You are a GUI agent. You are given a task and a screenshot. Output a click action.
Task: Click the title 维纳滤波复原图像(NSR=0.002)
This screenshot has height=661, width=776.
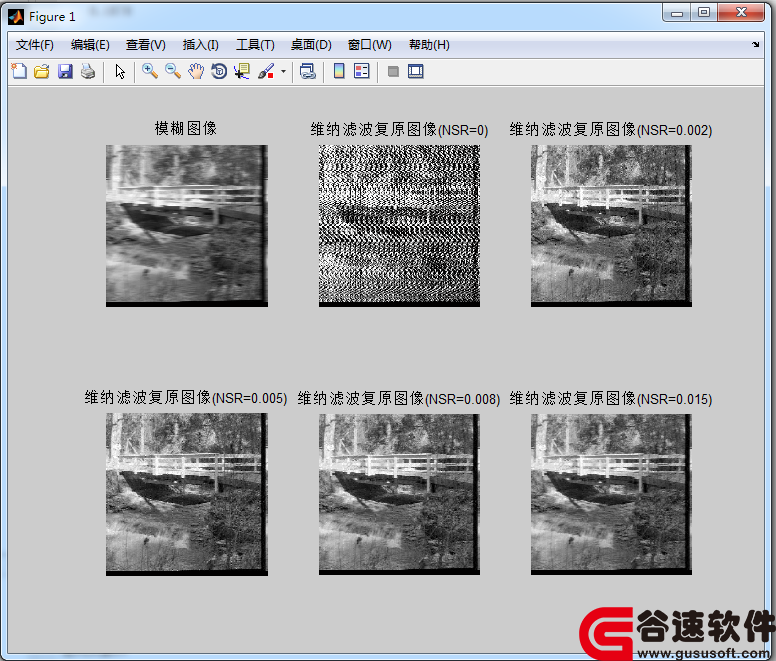coord(611,130)
